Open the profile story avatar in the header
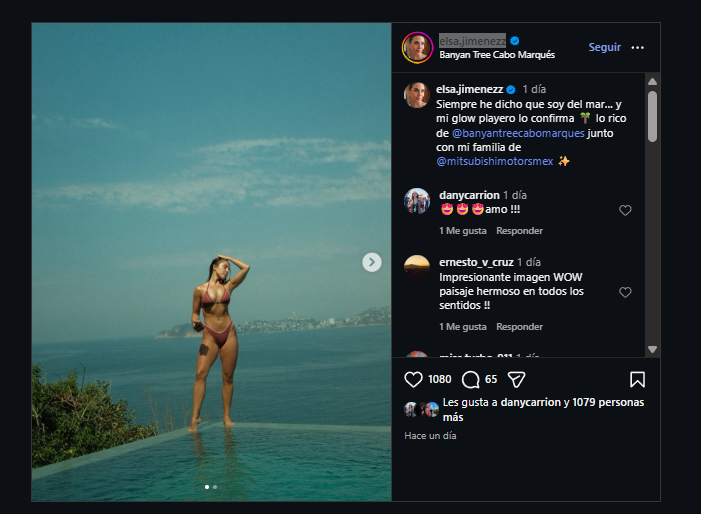This screenshot has height=514, width=701. click(417, 47)
